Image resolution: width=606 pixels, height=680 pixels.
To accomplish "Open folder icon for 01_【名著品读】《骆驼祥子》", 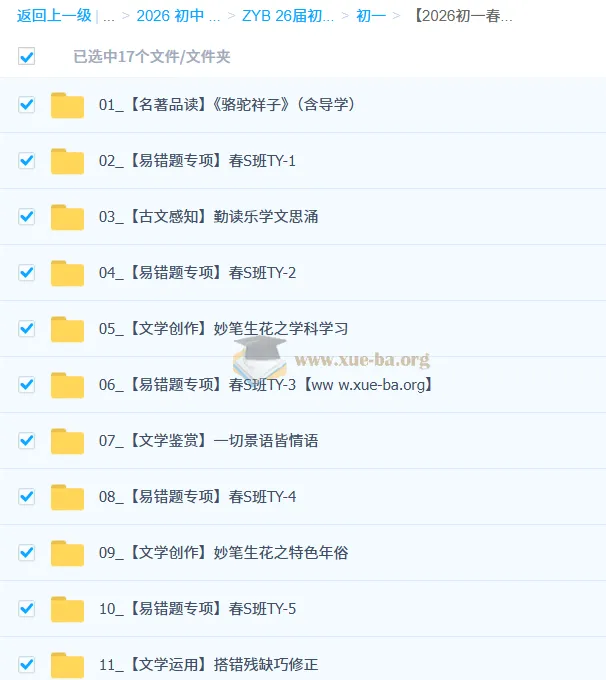I will click(x=67, y=105).
